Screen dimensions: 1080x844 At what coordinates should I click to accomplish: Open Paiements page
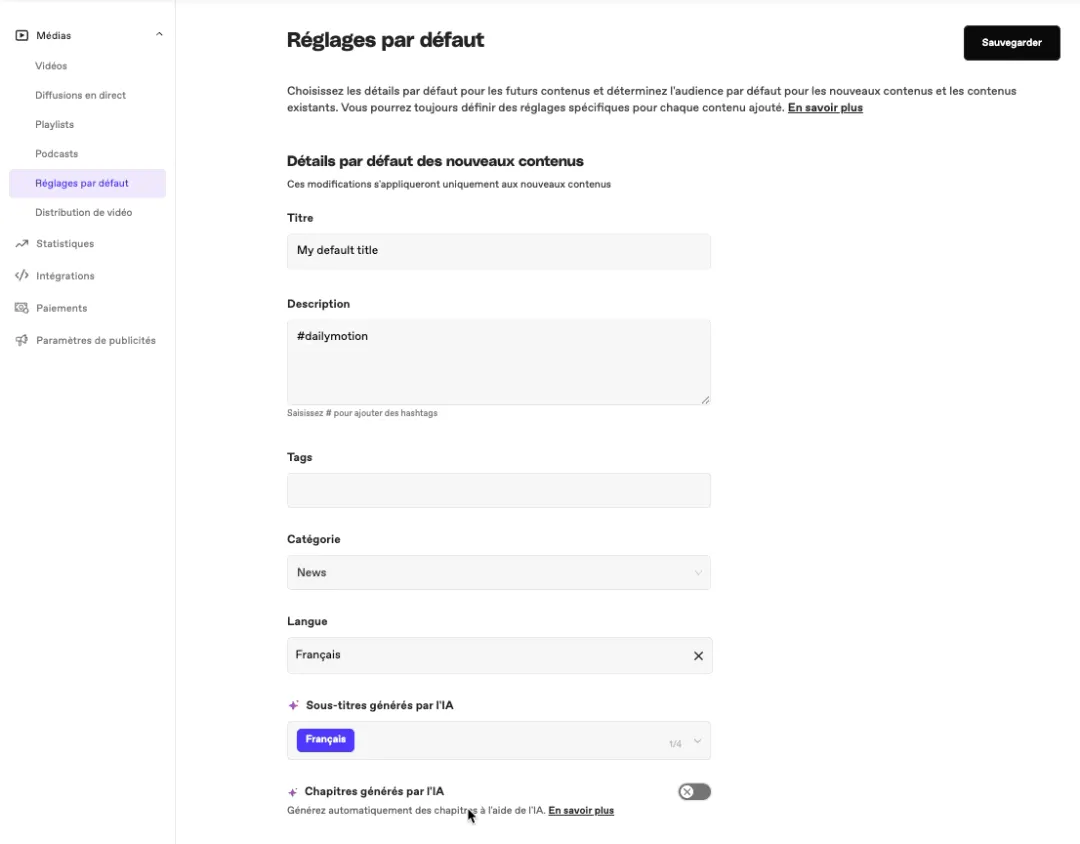[61, 308]
